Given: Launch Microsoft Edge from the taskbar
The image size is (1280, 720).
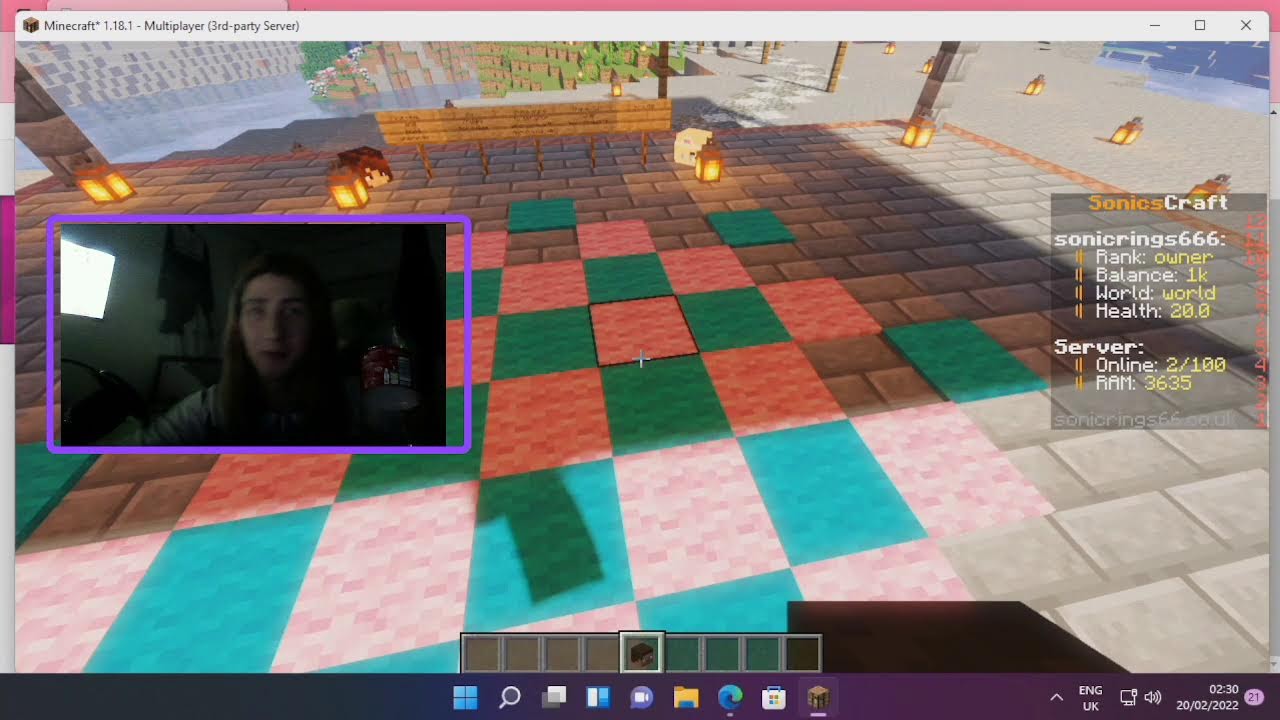Looking at the screenshot, I should tap(729, 697).
